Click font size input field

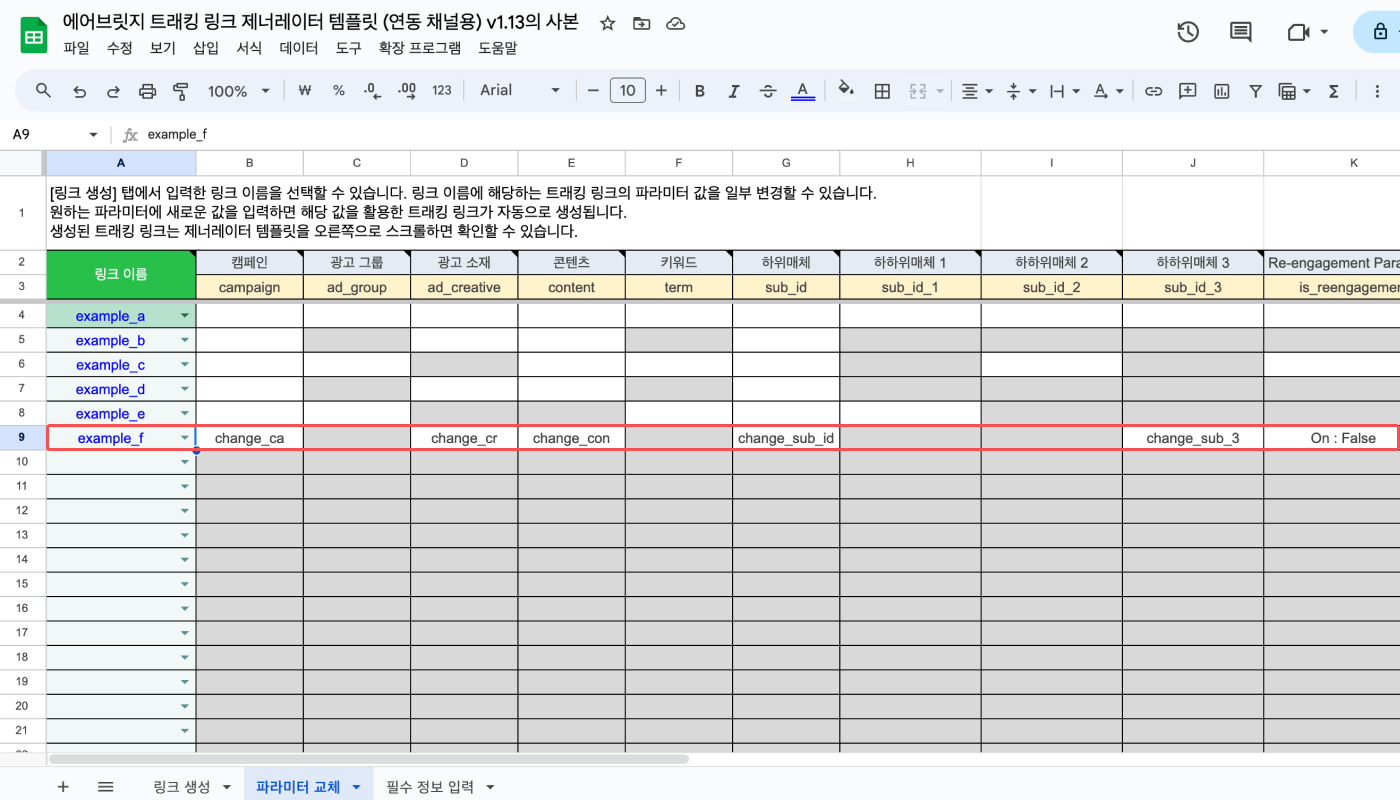tap(627, 91)
